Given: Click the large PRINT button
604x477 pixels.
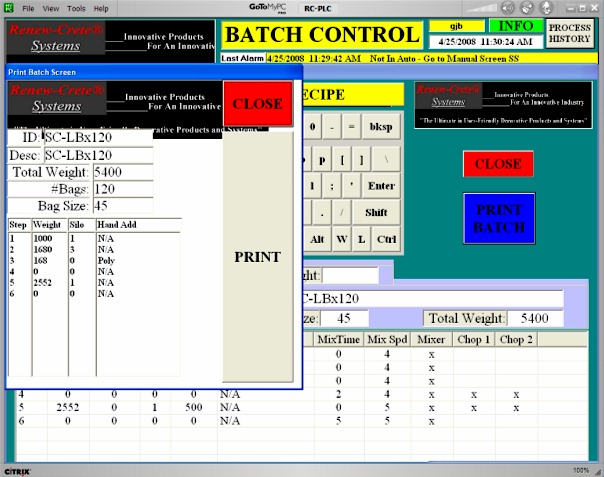Looking at the screenshot, I should click(258, 257).
